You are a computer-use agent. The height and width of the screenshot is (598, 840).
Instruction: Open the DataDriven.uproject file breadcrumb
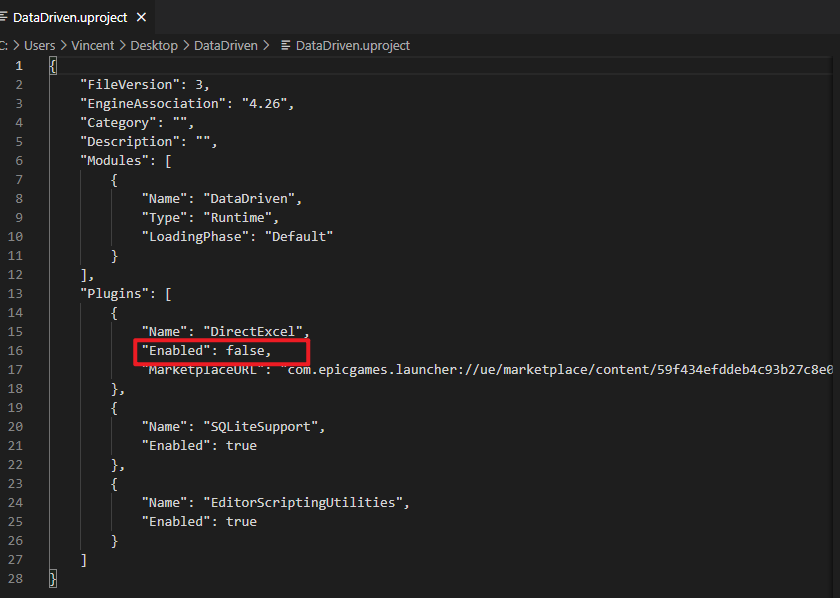tap(352, 46)
